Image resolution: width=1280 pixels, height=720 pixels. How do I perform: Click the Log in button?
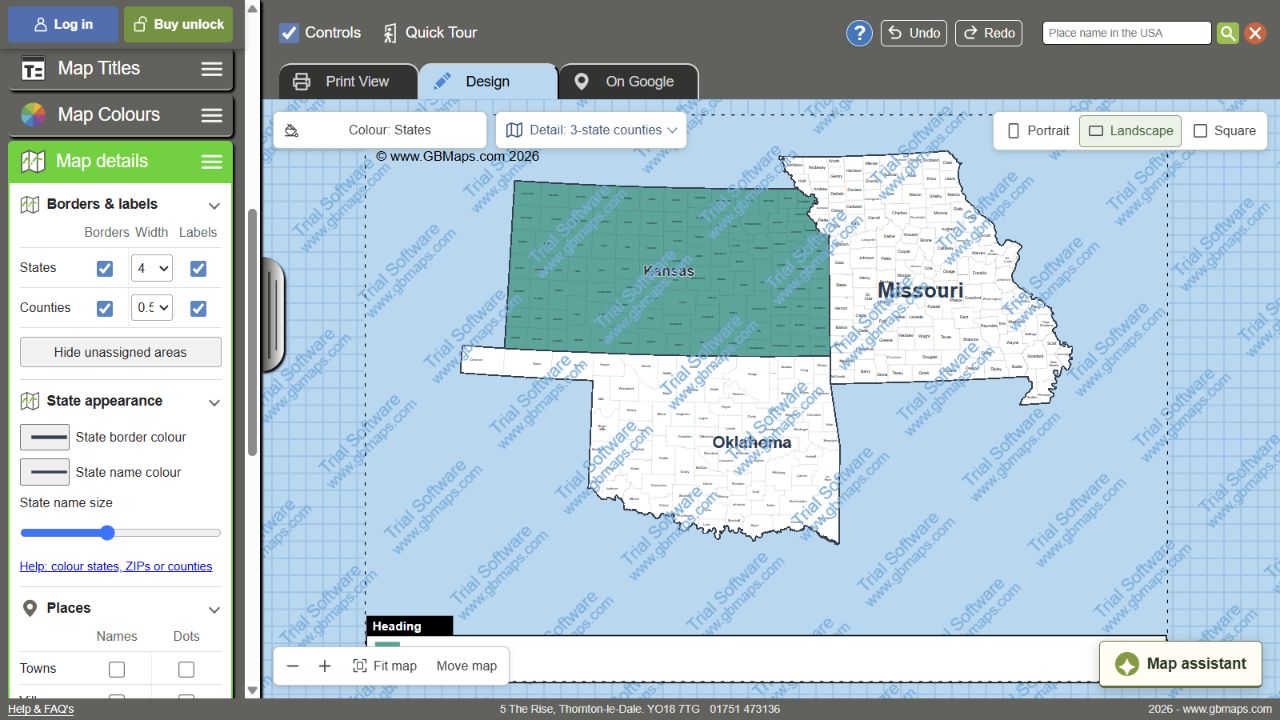63,24
